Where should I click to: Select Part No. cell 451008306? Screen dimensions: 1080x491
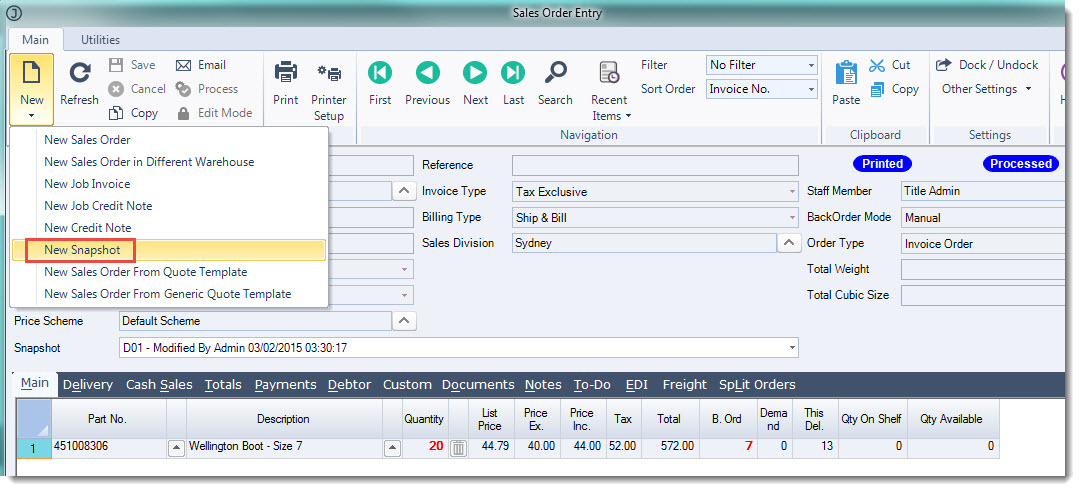pos(109,447)
